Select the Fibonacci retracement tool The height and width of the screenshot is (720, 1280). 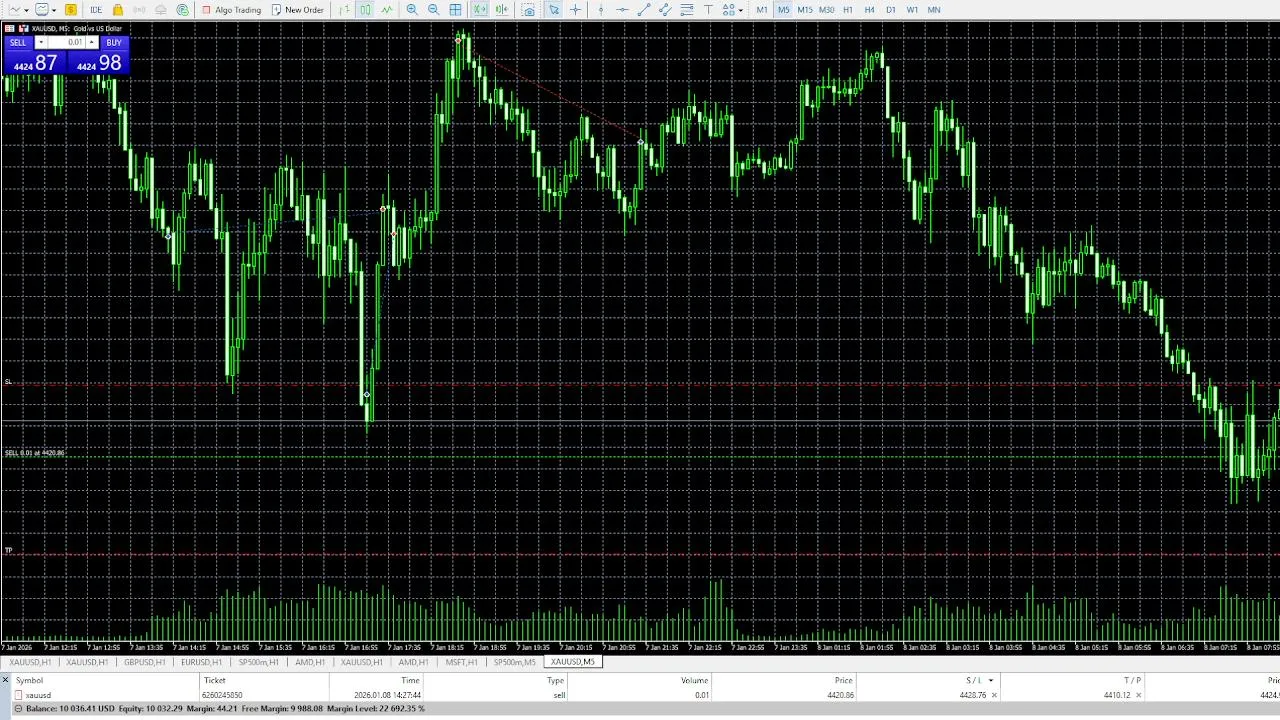[x=687, y=10]
